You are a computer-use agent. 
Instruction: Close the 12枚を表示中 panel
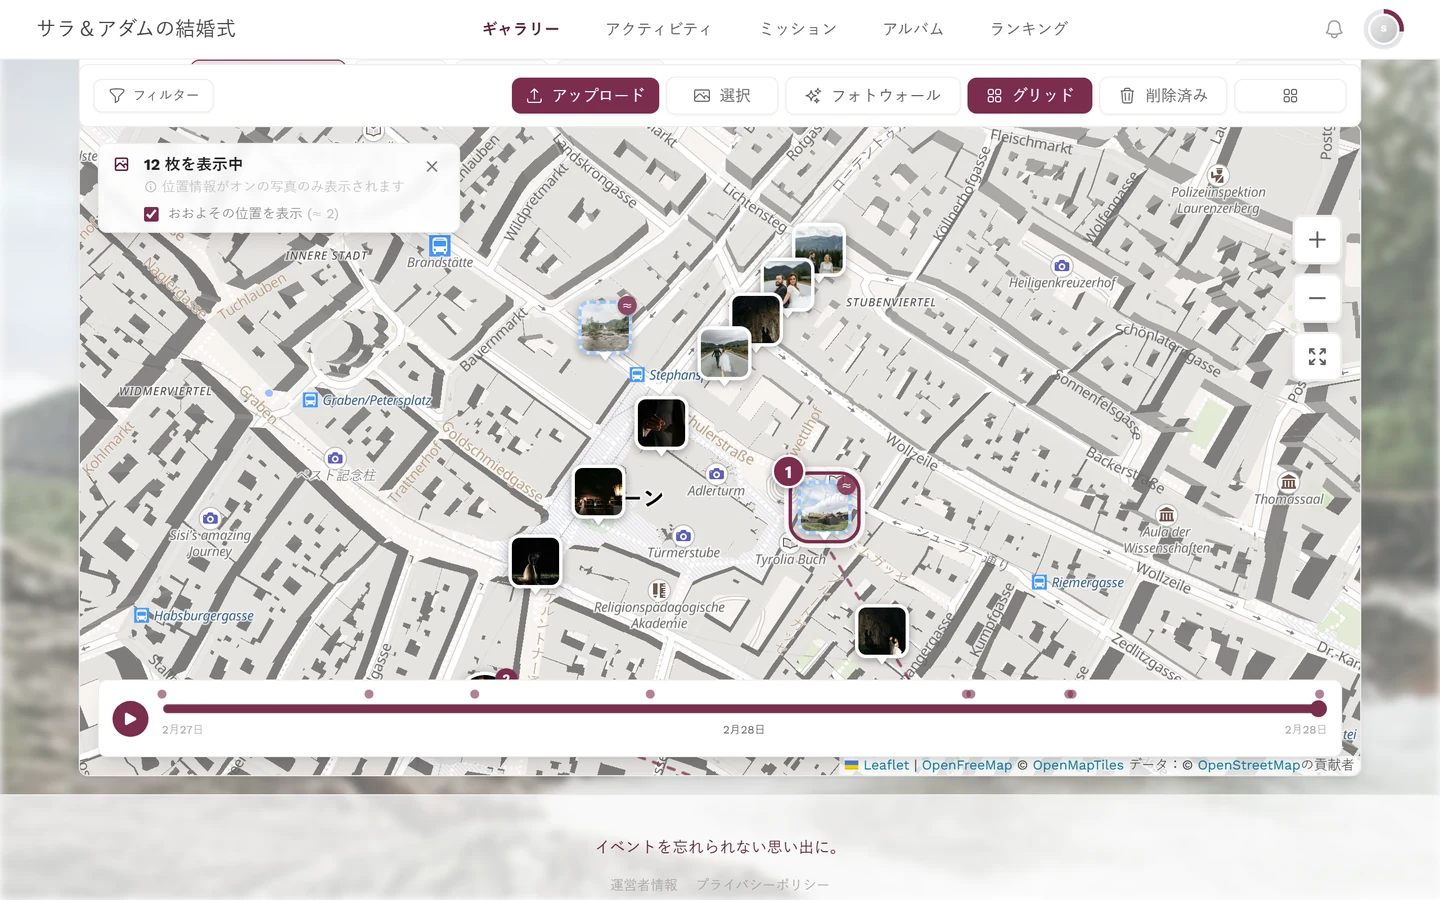432,166
